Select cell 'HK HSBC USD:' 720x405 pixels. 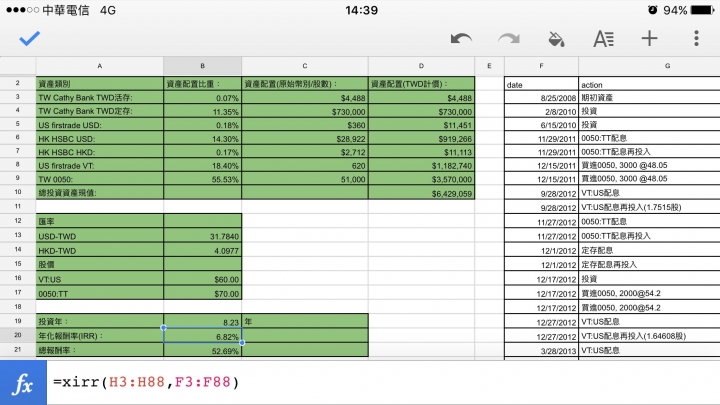point(100,138)
